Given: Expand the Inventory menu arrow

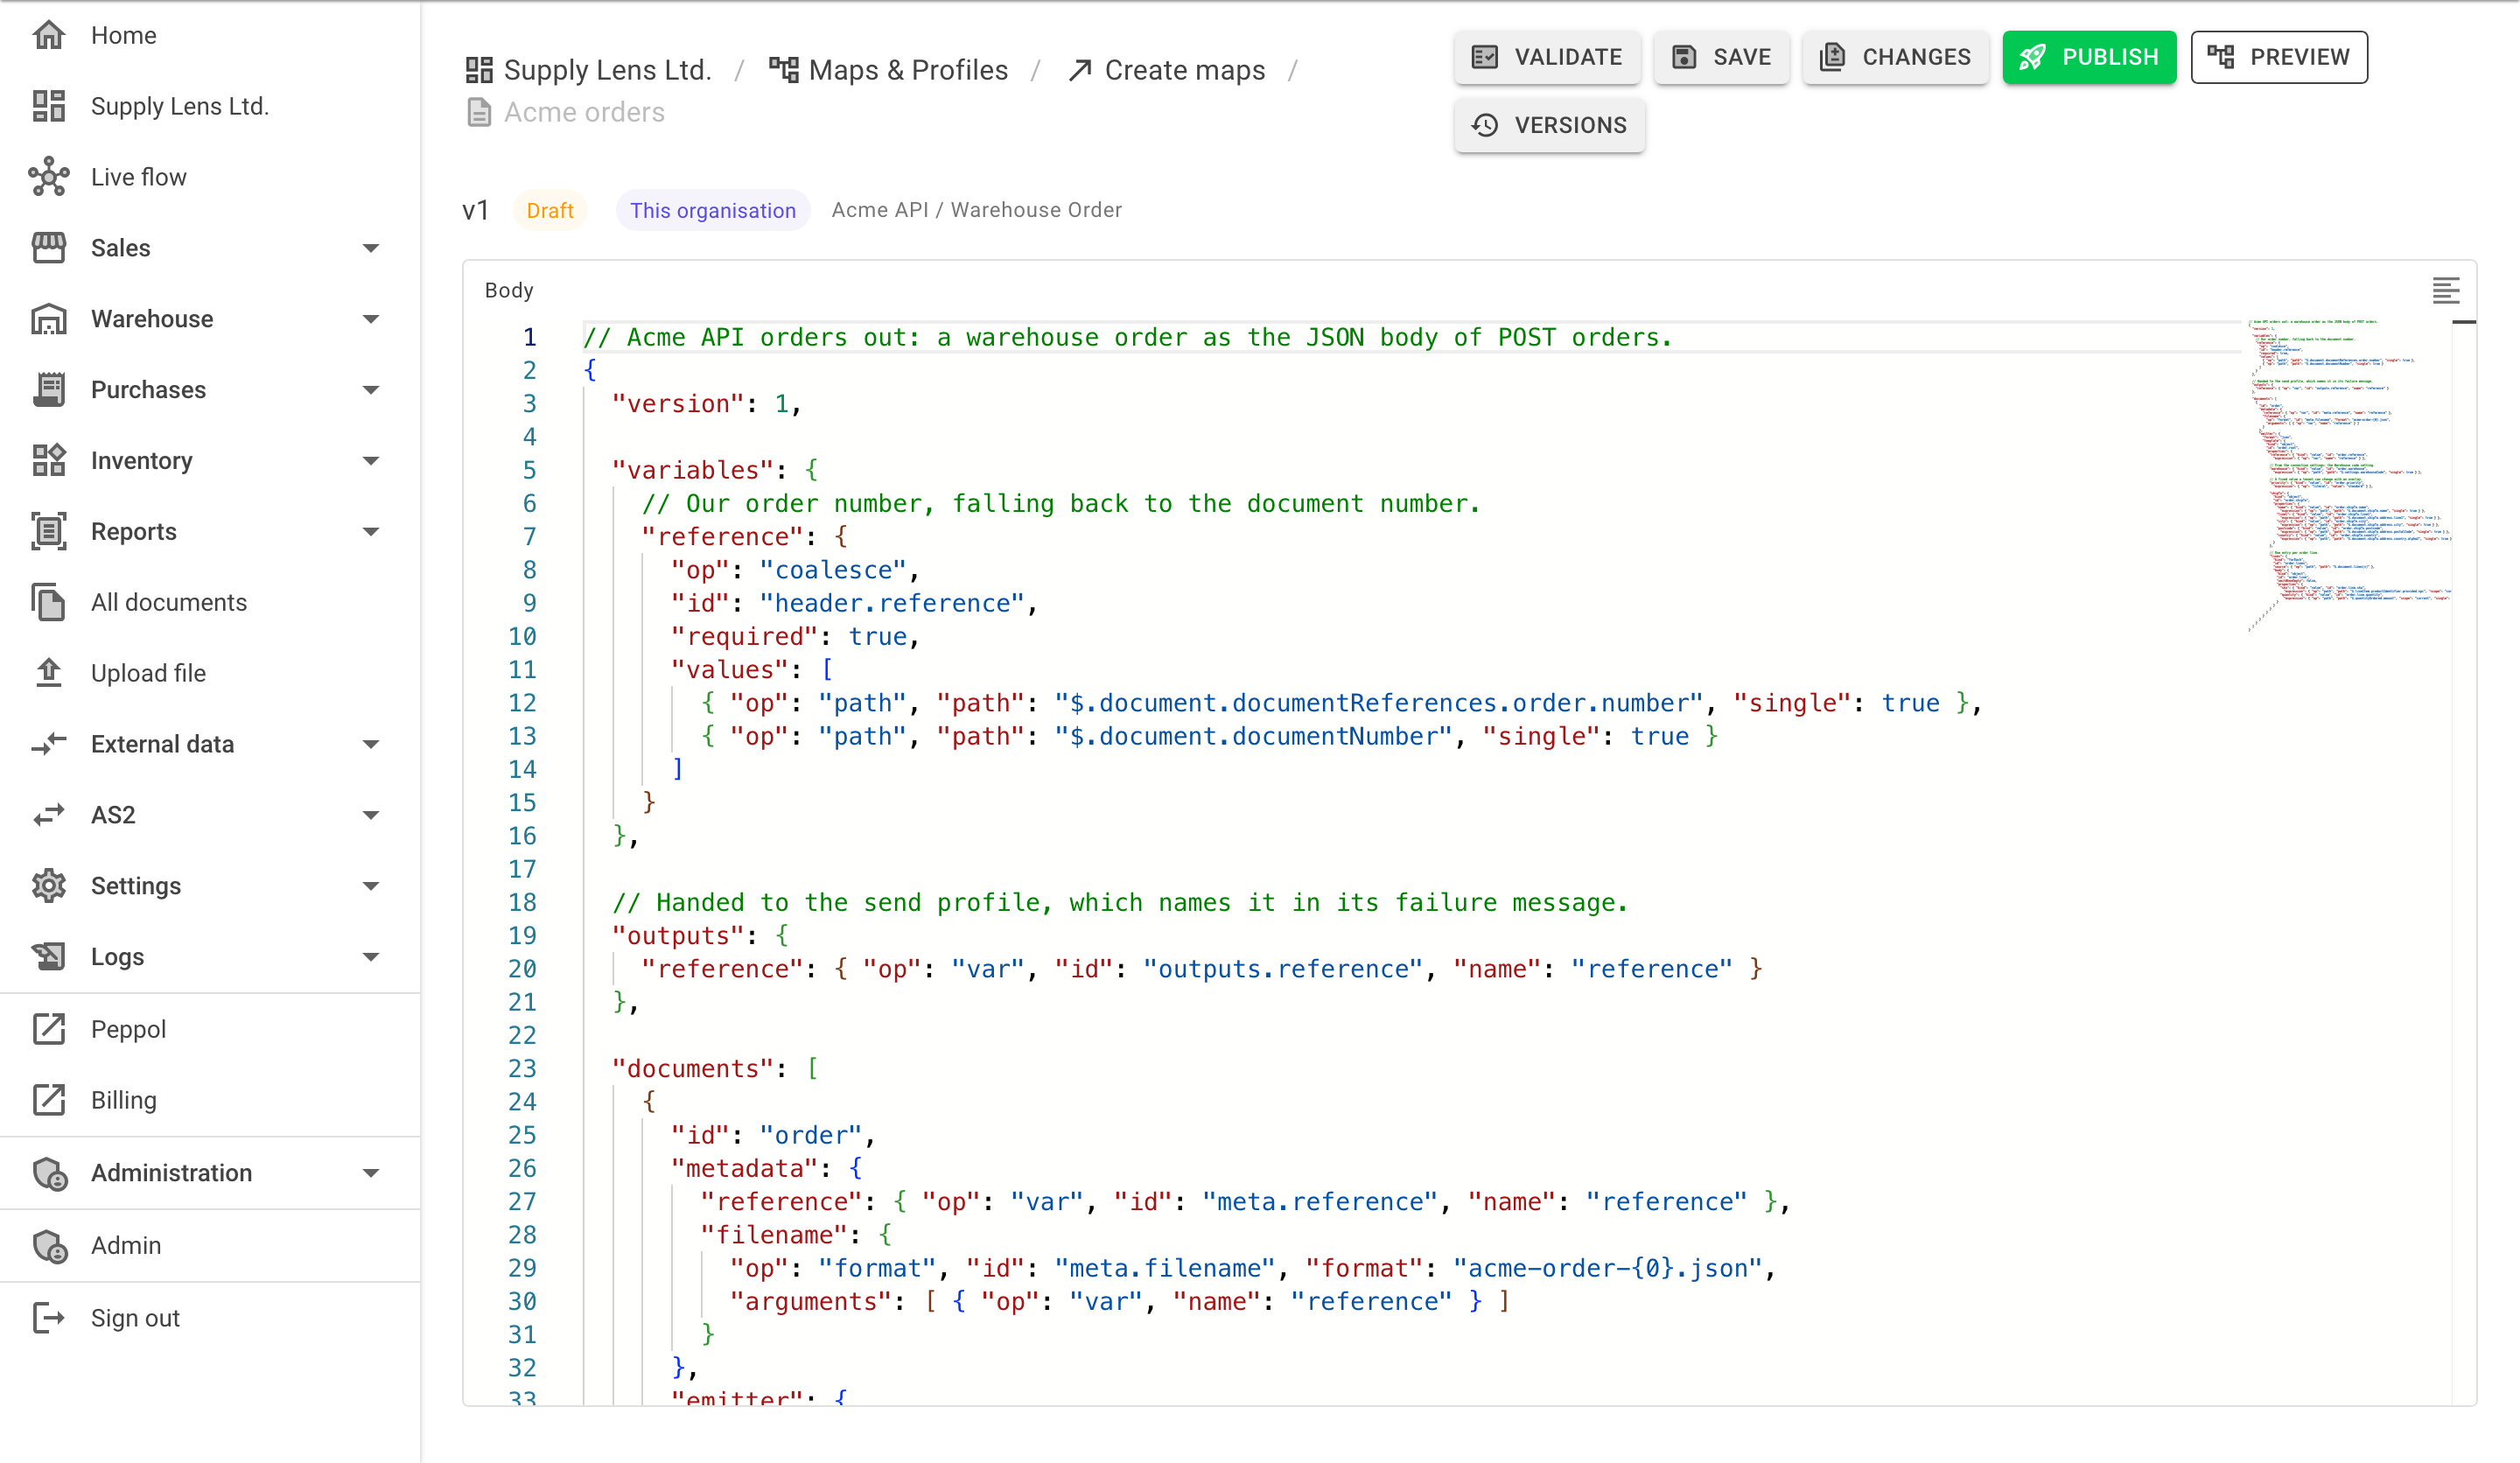Looking at the screenshot, I should [371, 461].
